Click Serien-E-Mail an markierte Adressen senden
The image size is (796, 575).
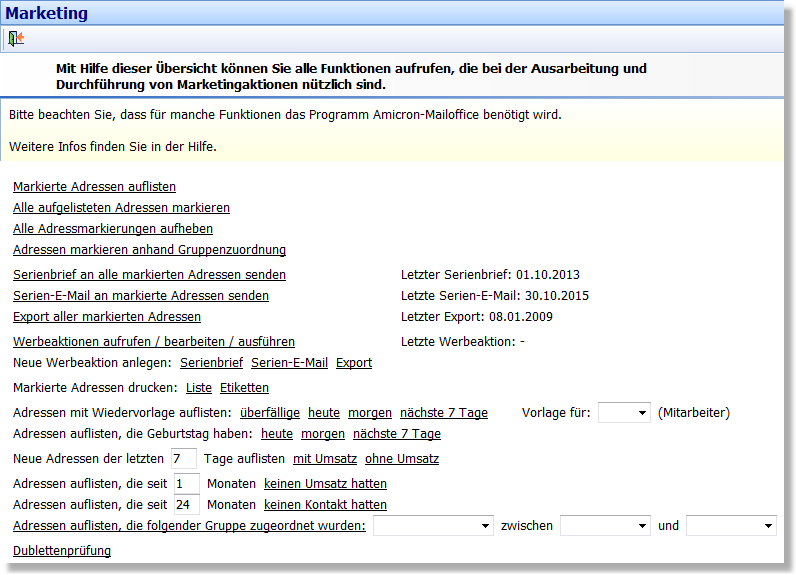(140, 296)
